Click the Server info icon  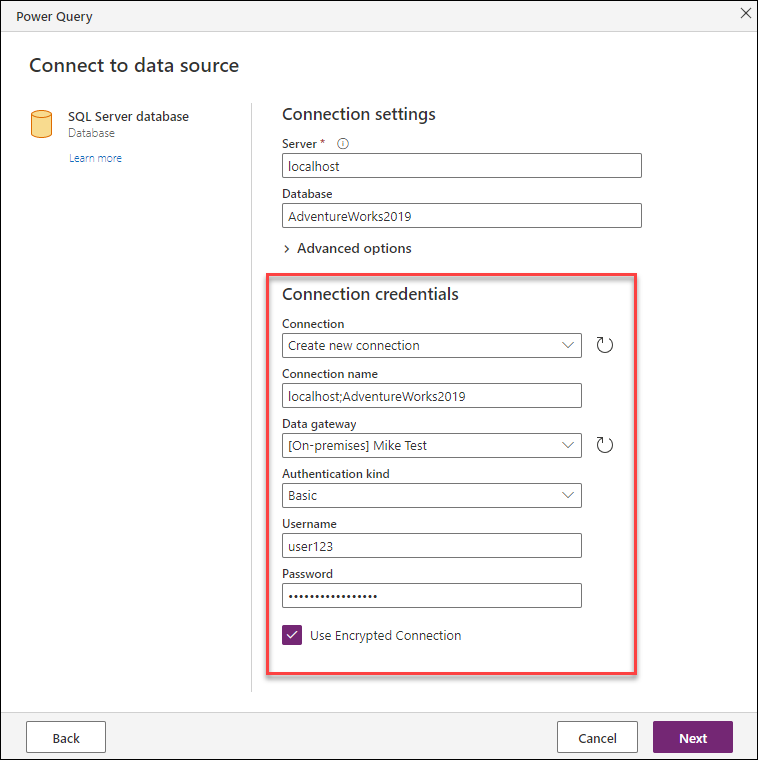point(343,143)
